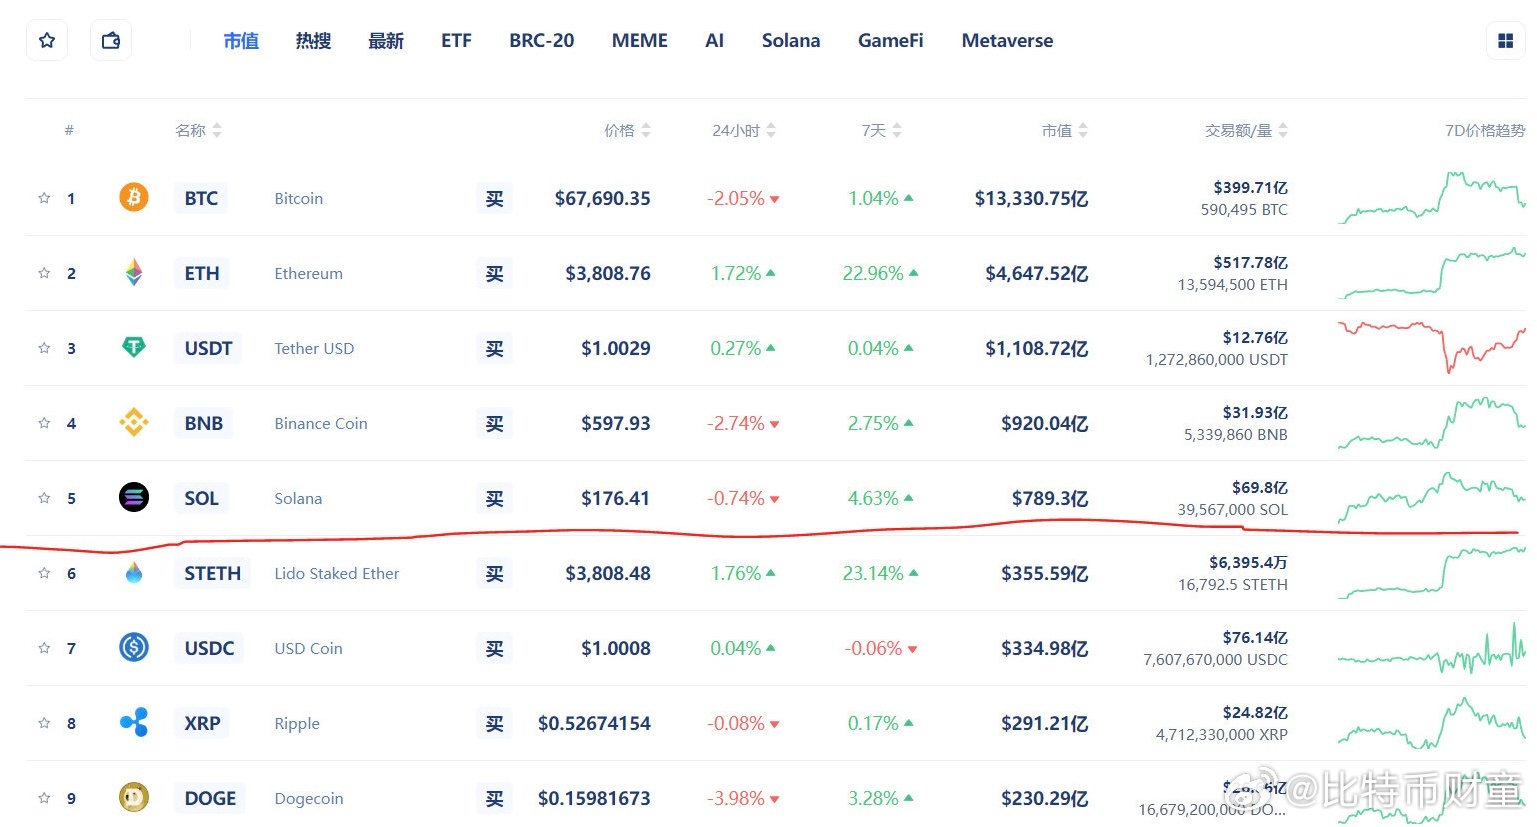
Task: Switch to the MEME tab
Action: click(x=640, y=41)
